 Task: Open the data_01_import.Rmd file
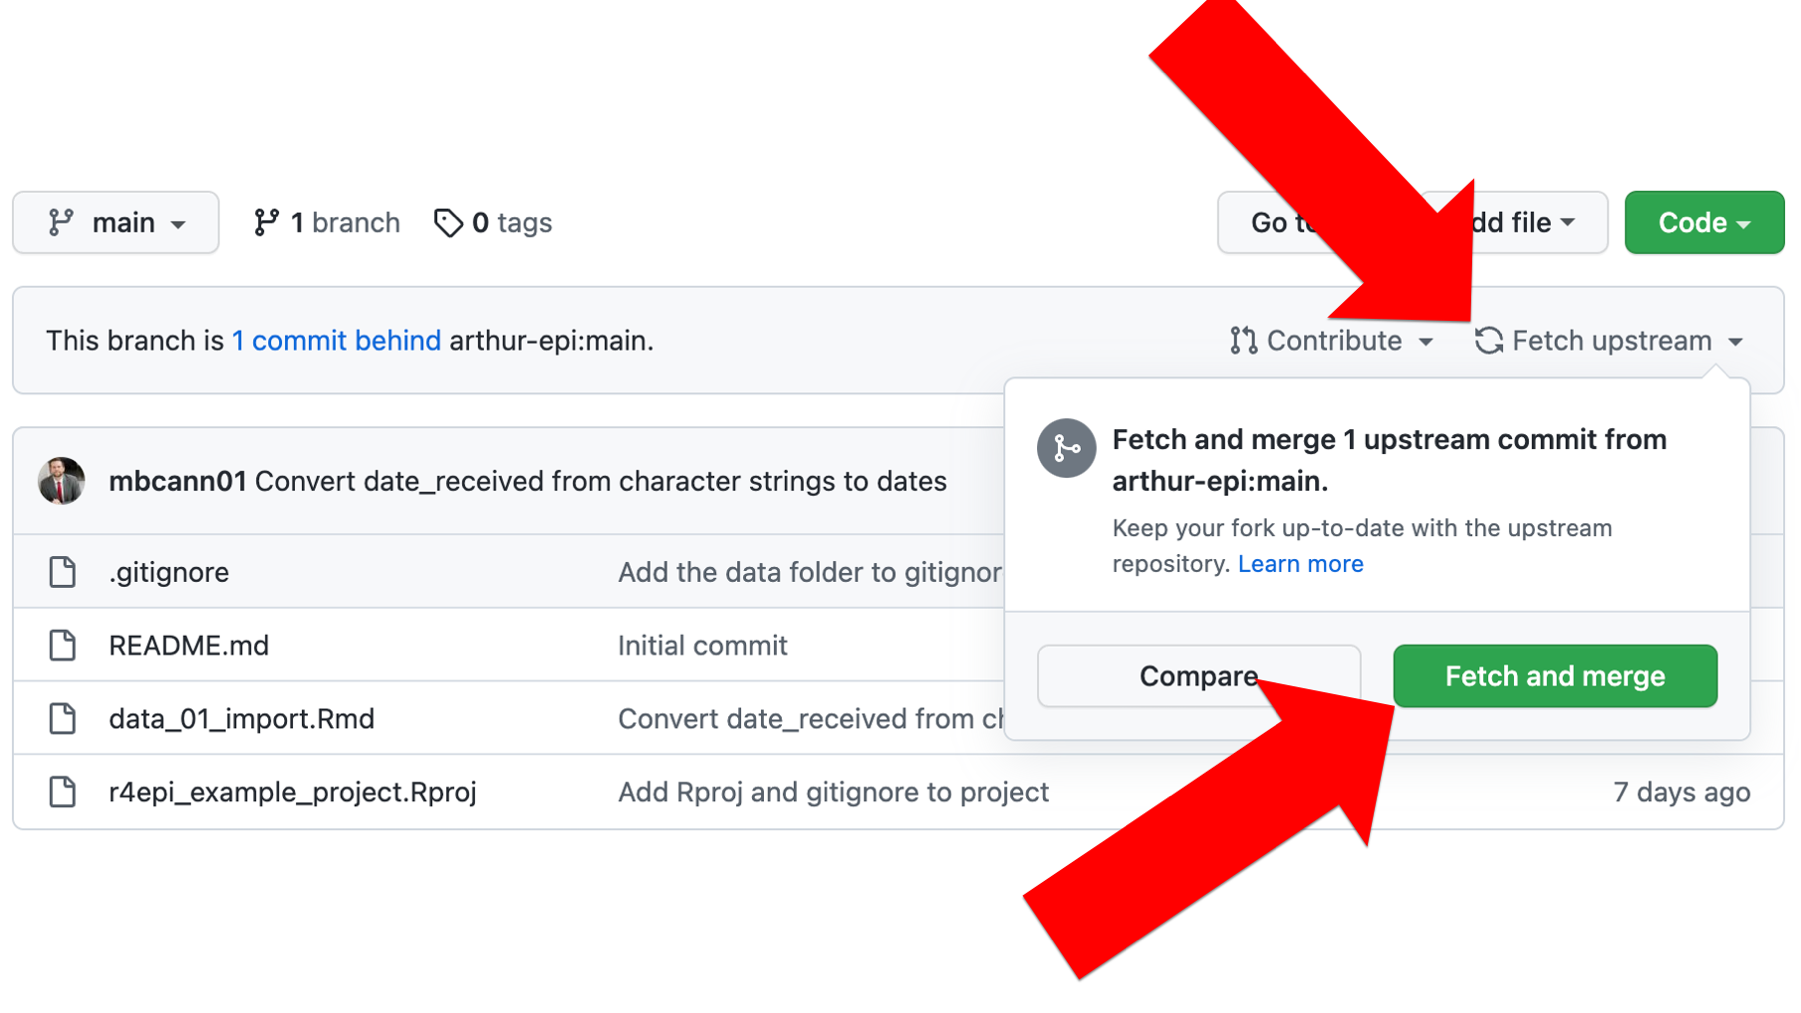[241, 719]
